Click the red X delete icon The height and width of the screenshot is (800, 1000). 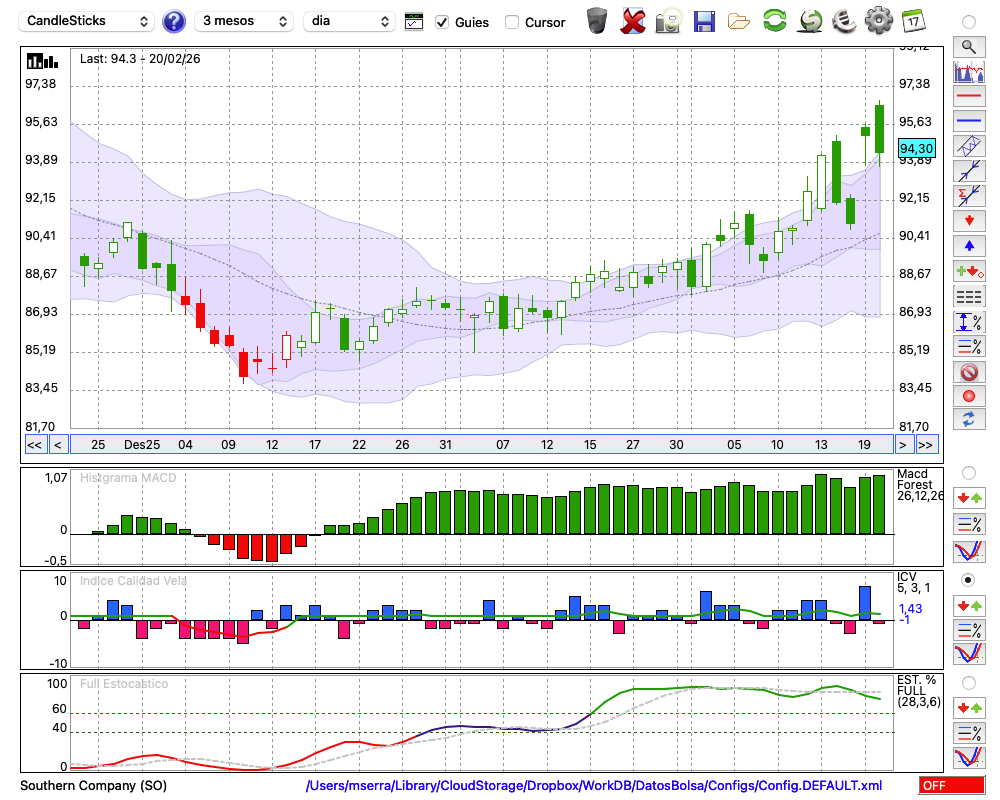pyautogui.click(x=633, y=21)
